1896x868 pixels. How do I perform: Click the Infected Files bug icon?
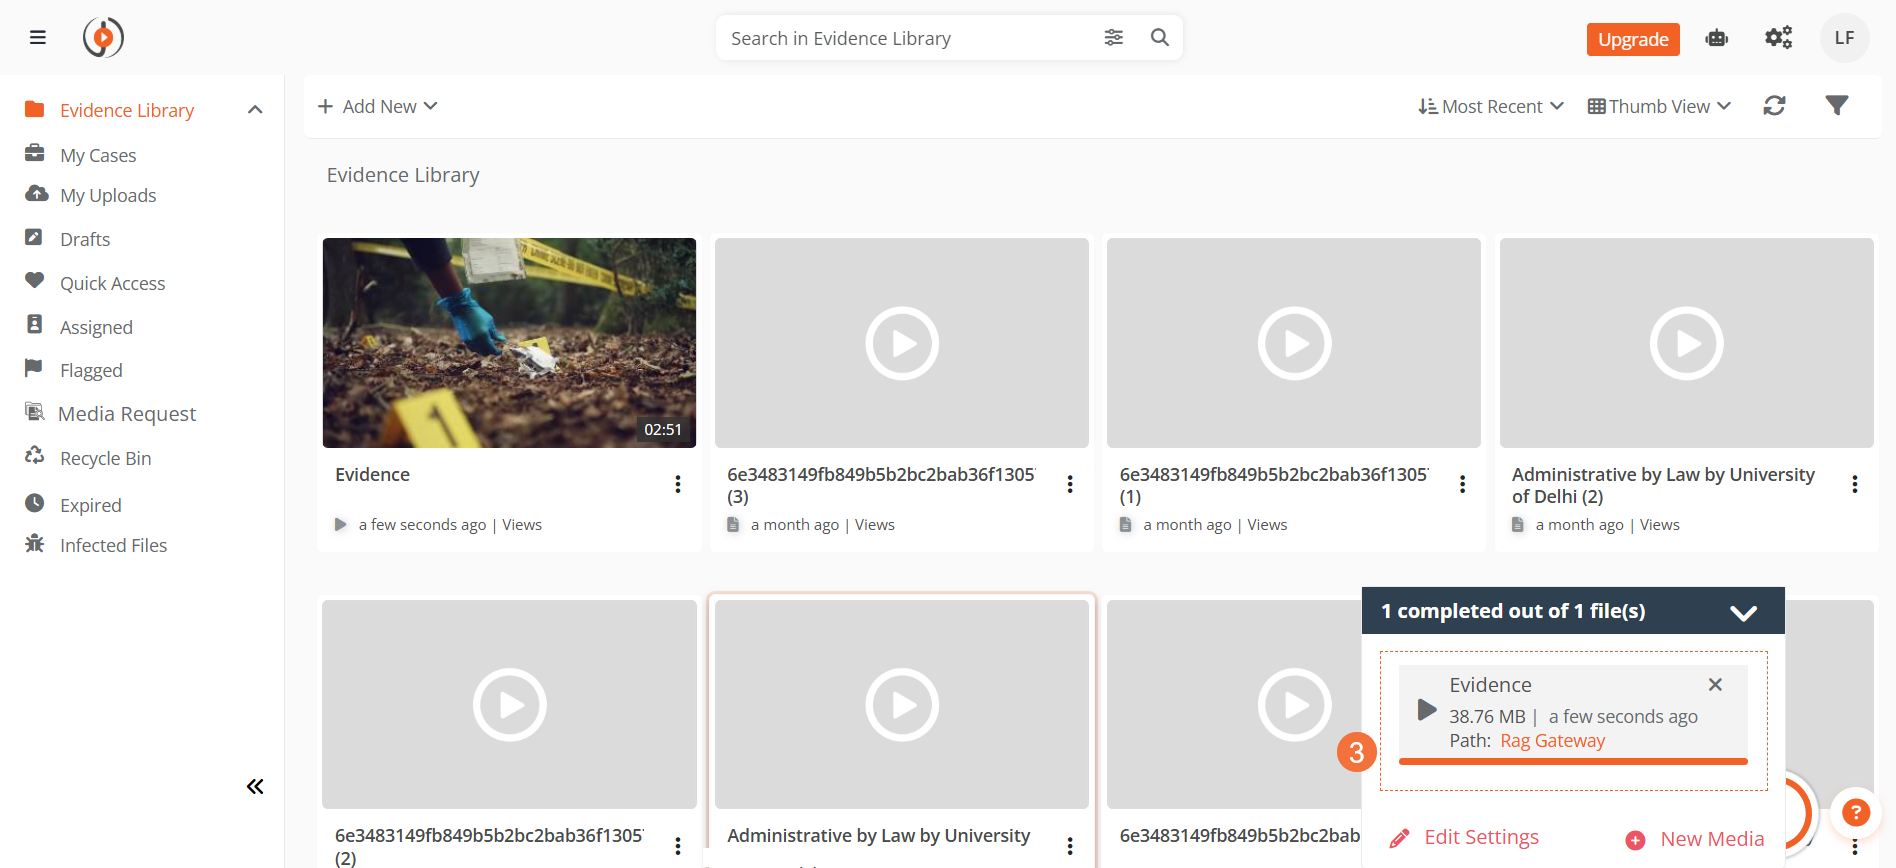(35, 543)
